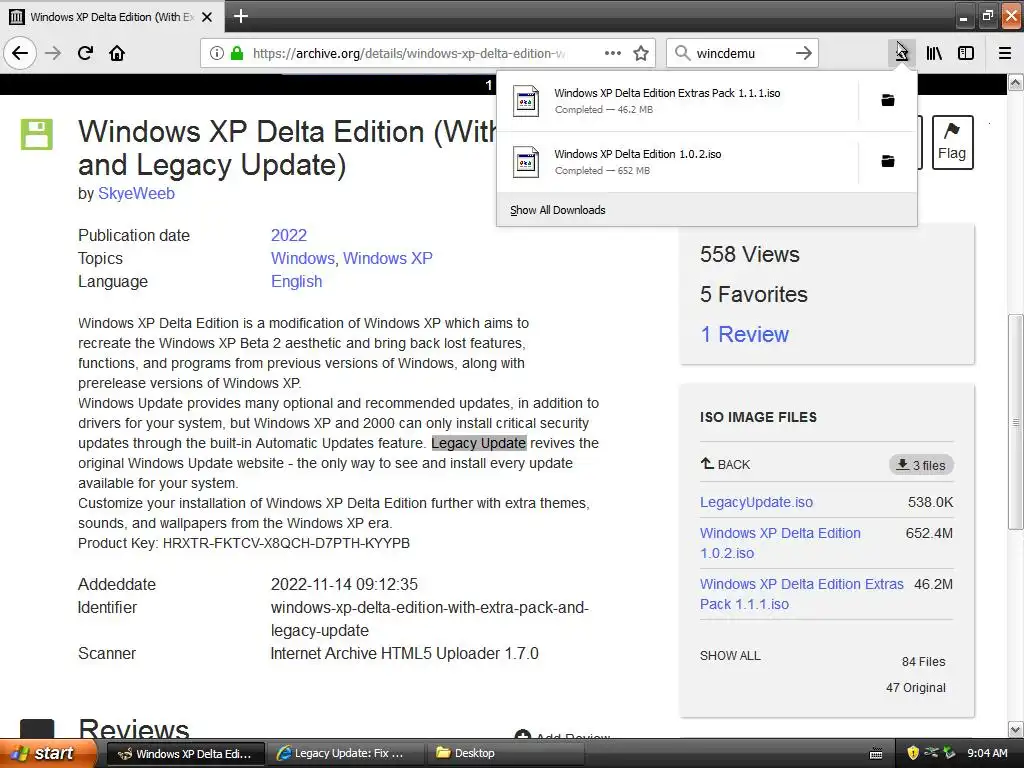Screen dimensions: 1024x768
Task: Open containing folder for Extras Pack download
Action: (x=888, y=101)
